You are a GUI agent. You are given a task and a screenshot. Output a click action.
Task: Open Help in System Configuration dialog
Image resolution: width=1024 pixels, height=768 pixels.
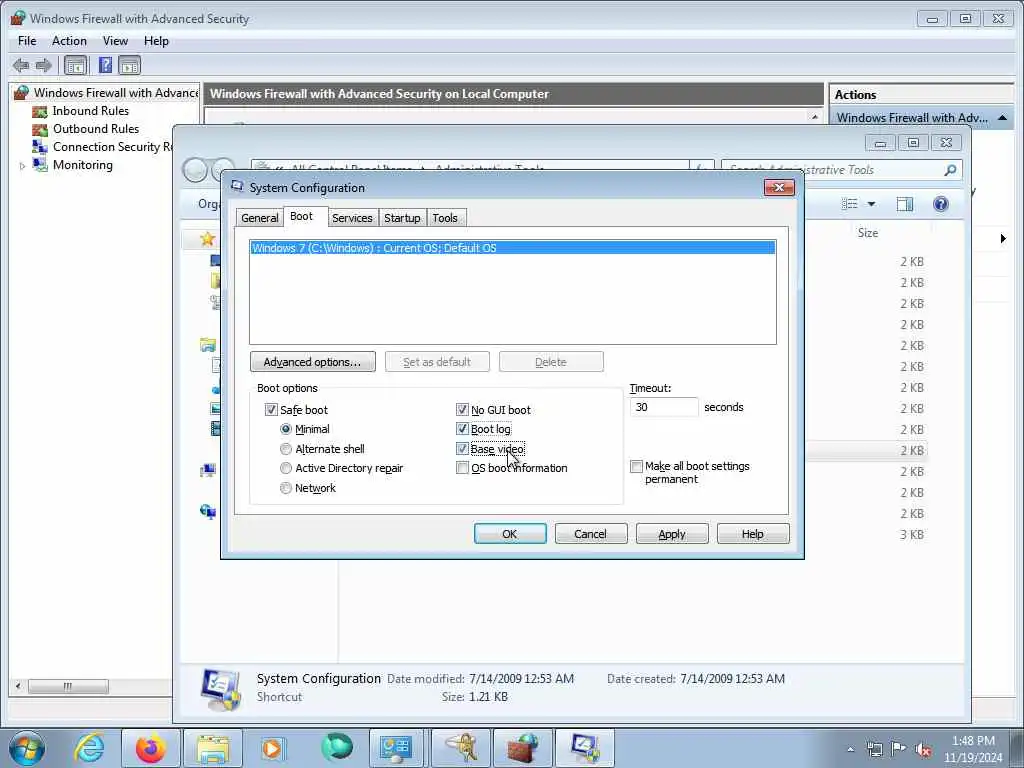[752, 534]
